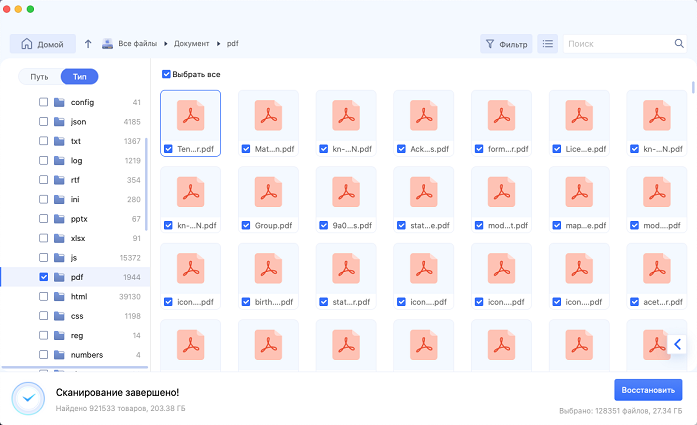
Task: Open Все файлы breadcrumb
Action: [137, 44]
